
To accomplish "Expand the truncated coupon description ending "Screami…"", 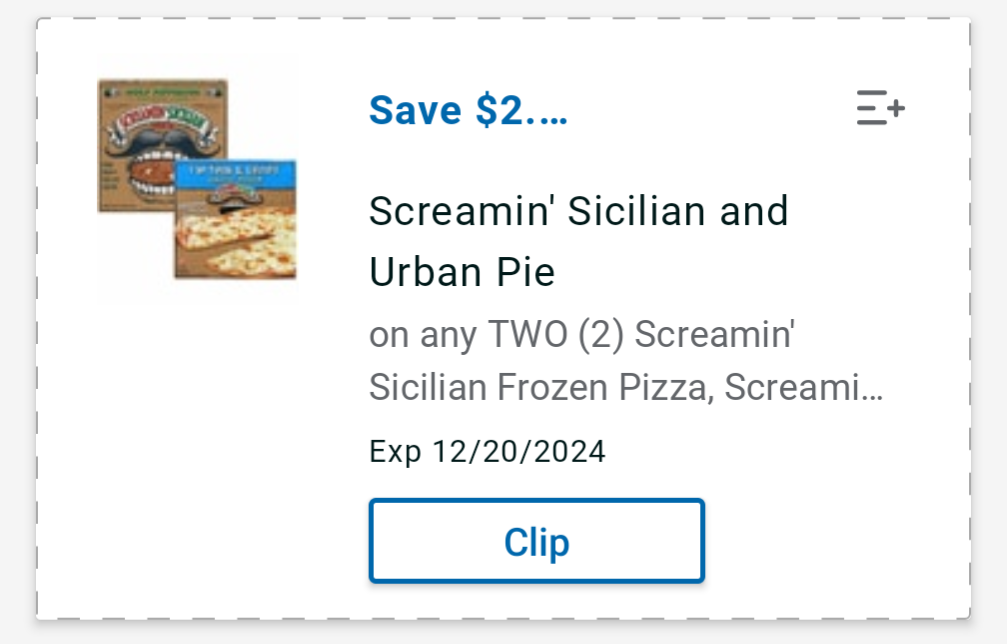I will [x=870, y=388].
